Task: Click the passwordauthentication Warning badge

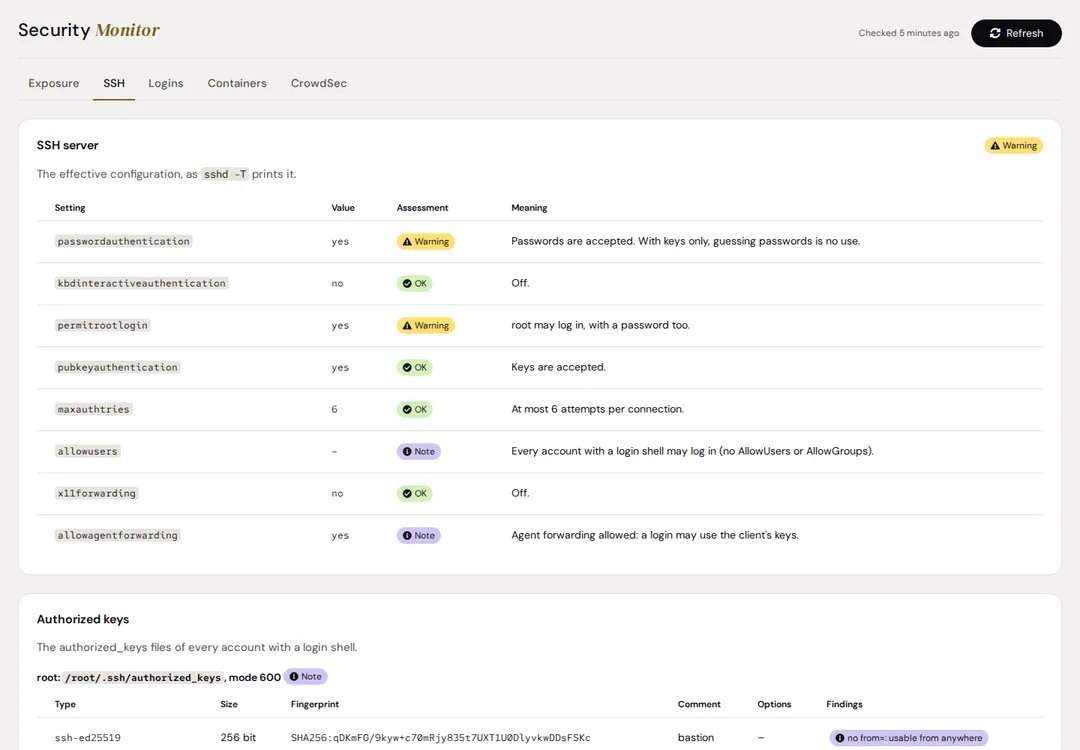Action: coord(426,242)
